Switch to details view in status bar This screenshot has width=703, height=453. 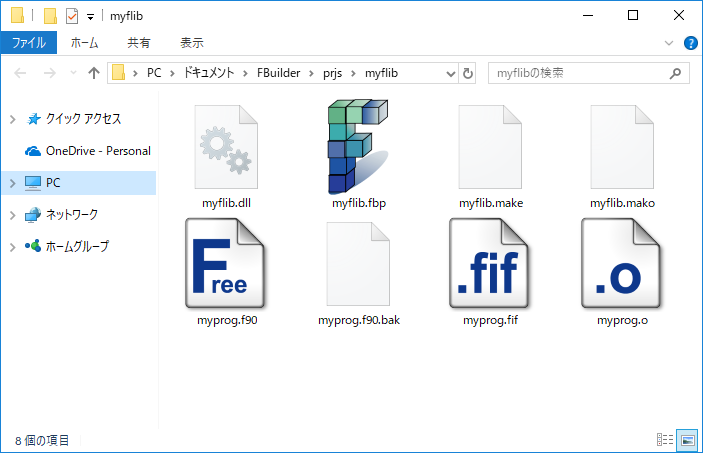(665, 440)
